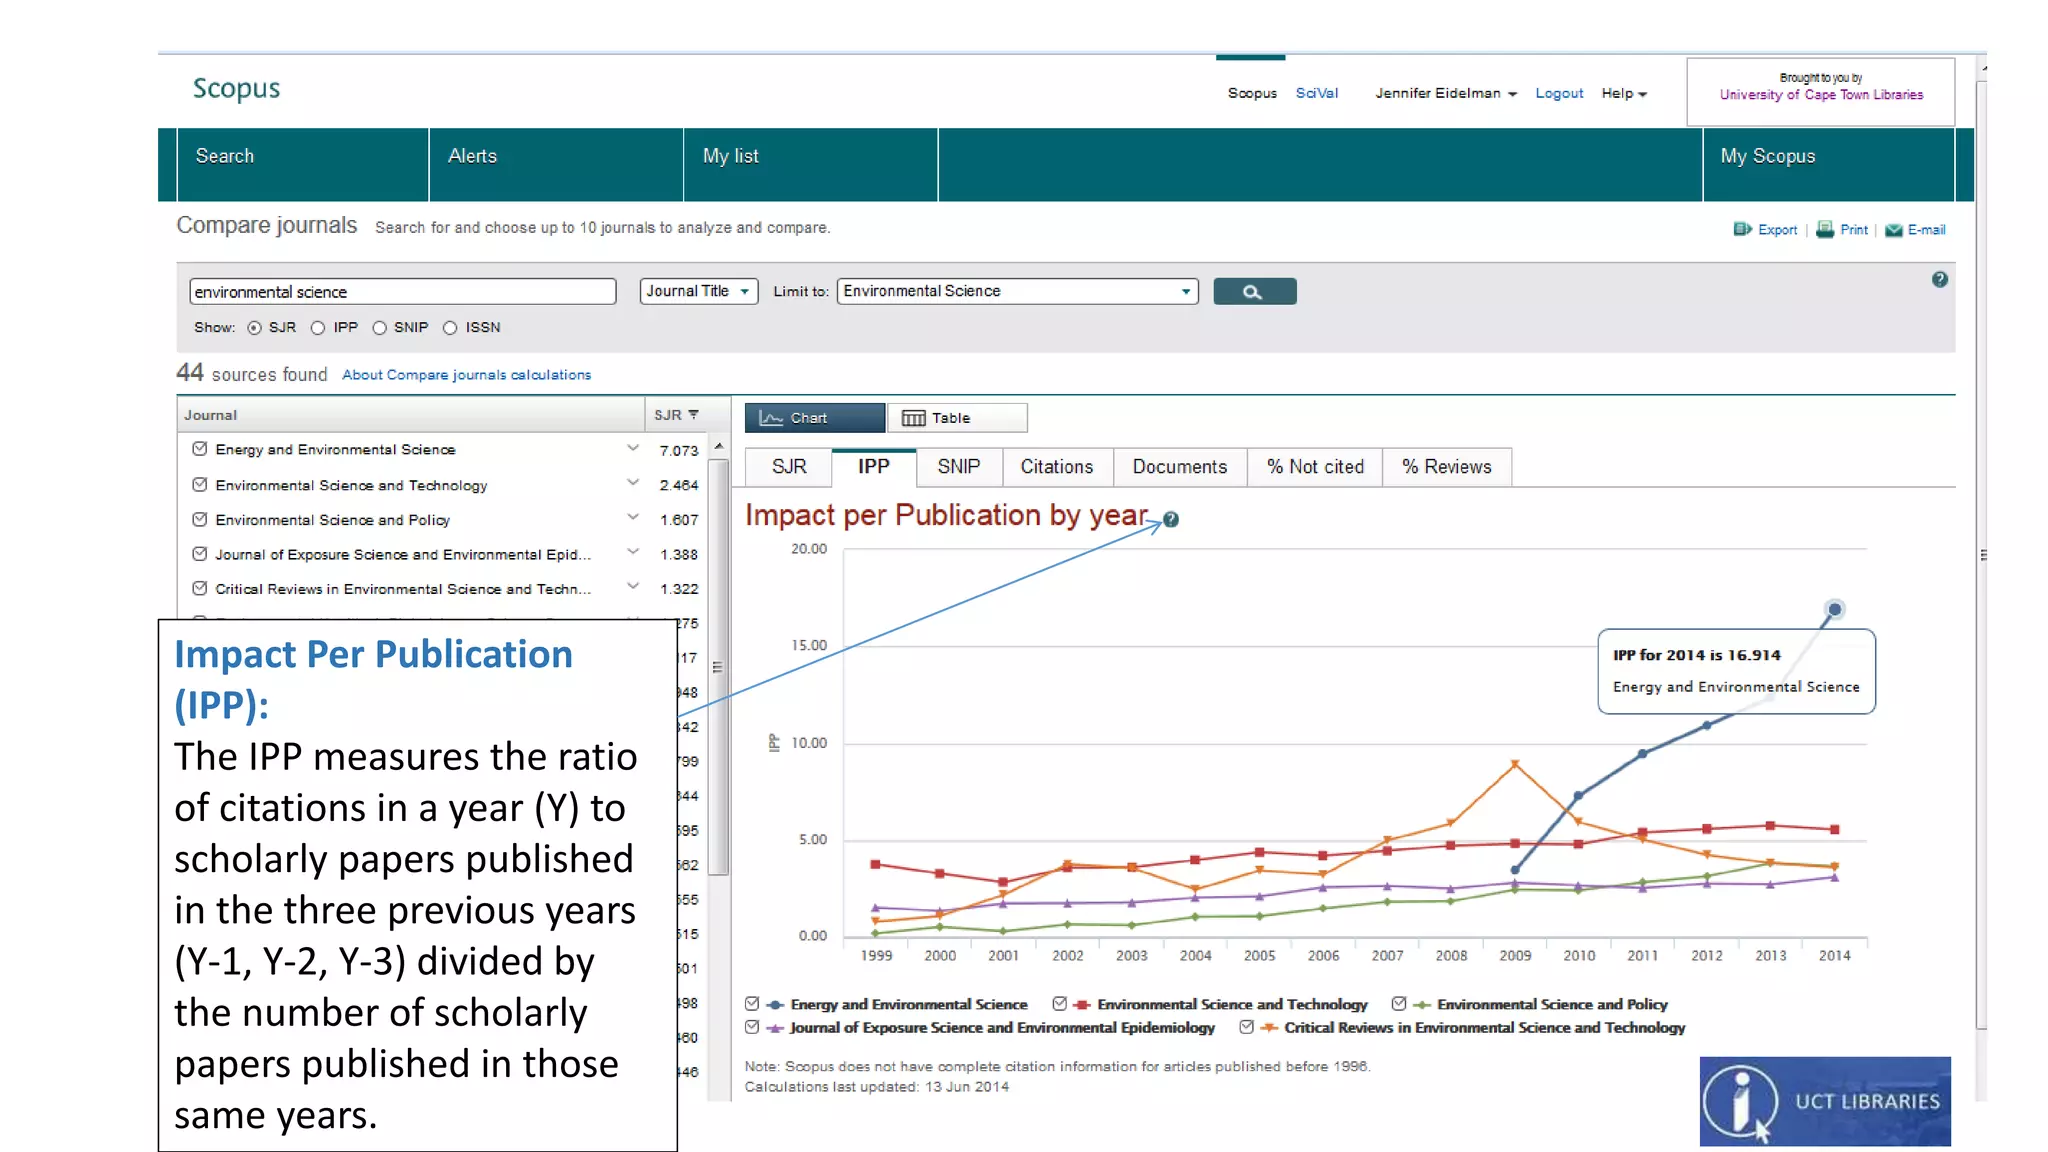Switch to the % Not cited tab
The image size is (2048, 1152).
tap(1315, 467)
